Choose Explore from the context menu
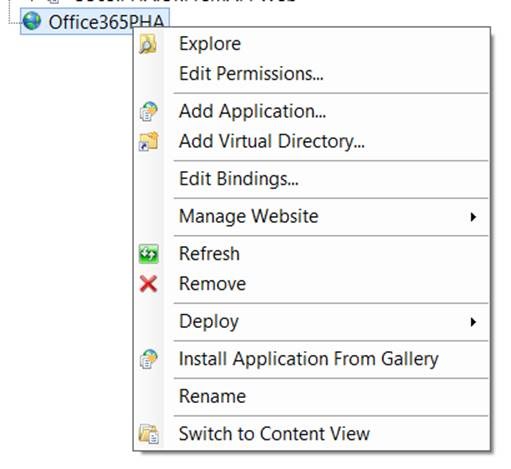This screenshot has height=469, width=511. point(210,44)
